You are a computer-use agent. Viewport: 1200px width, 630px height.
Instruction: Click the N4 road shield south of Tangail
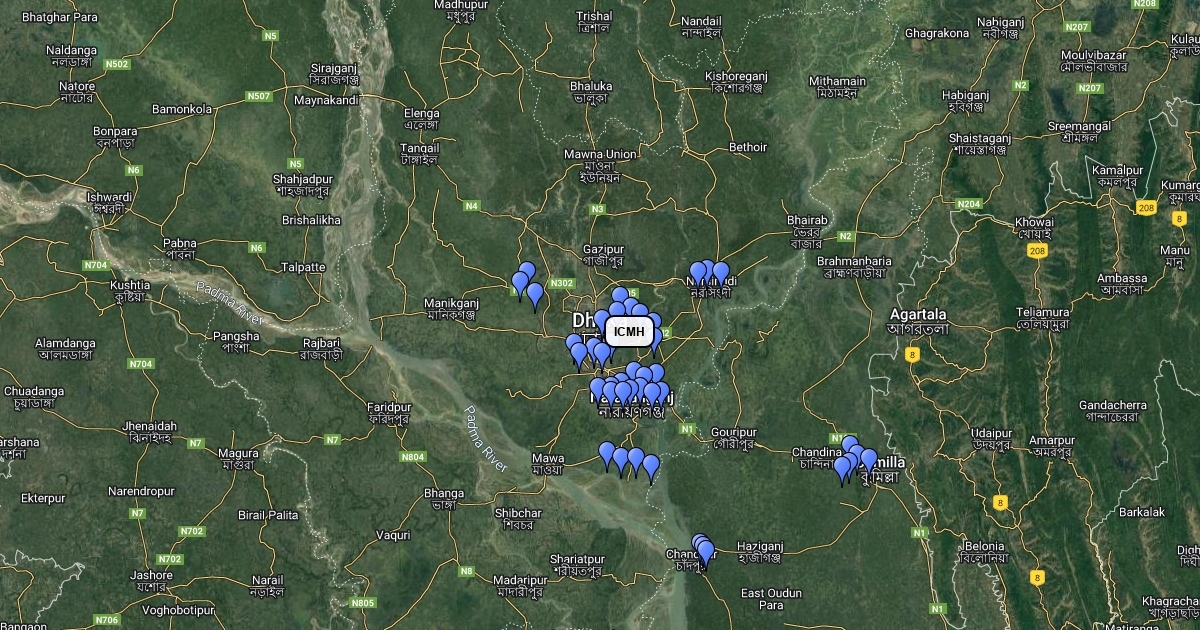tap(472, 206)
